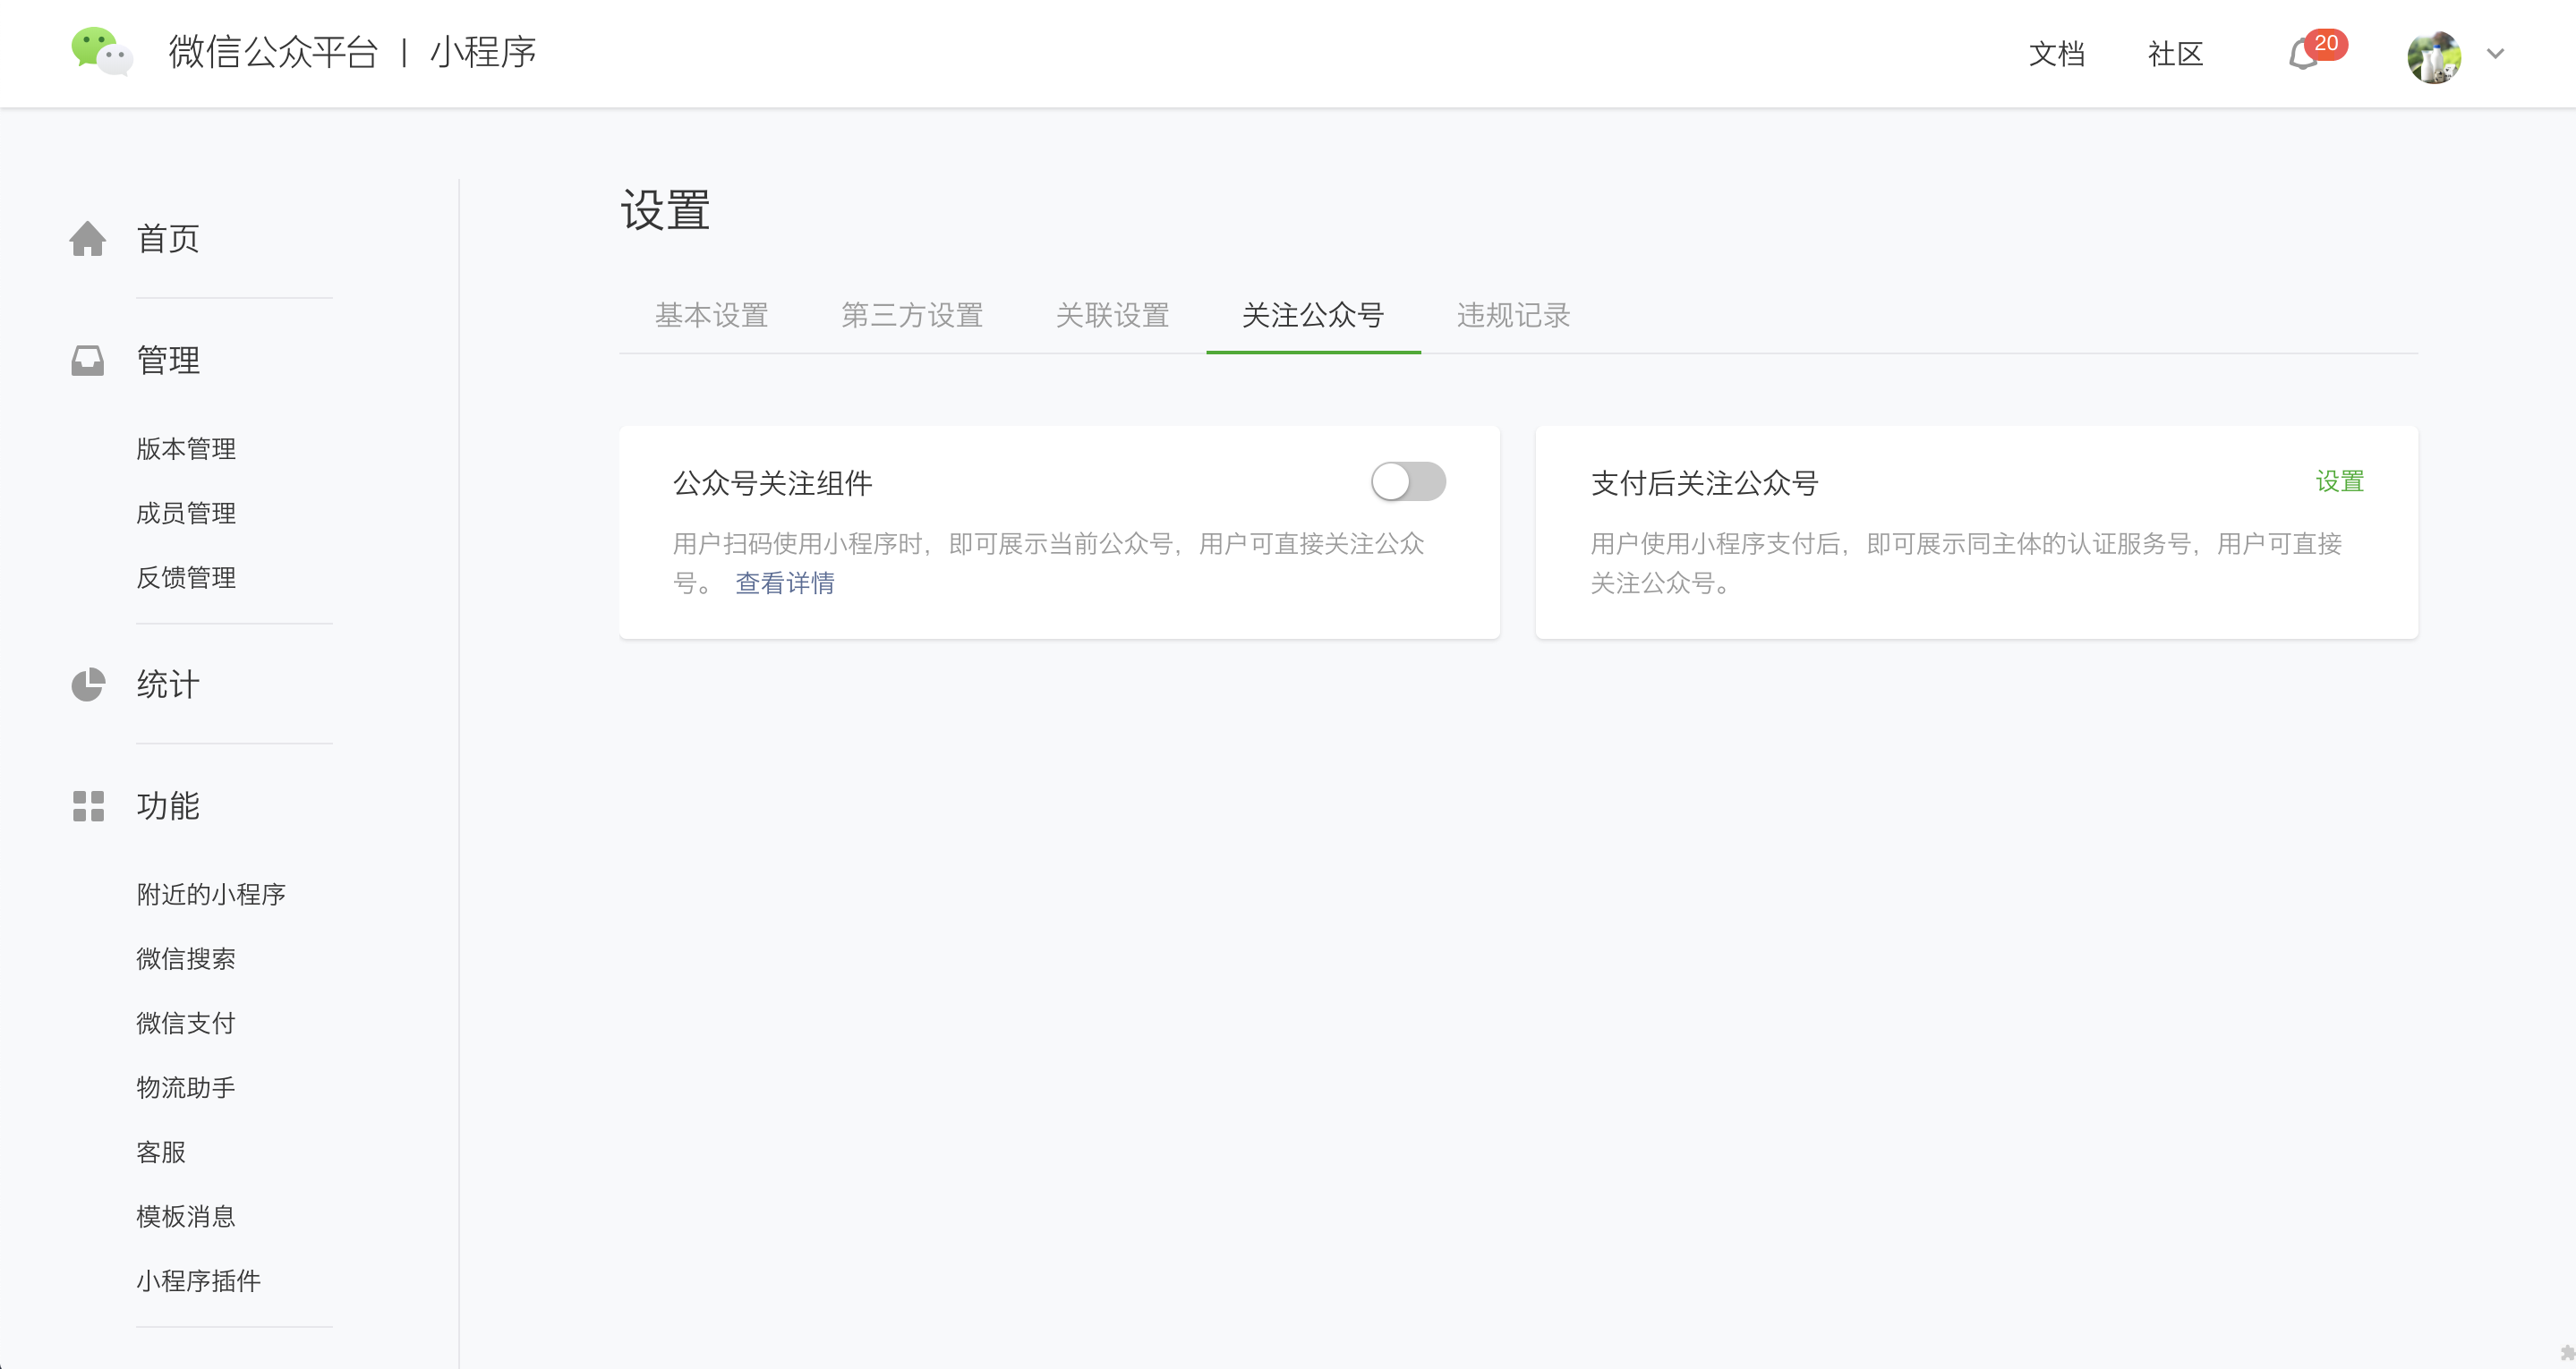This screenshot has height=1369, width=2576.
Task: Click the pie chart icon beside 统计
Action: 88,685
